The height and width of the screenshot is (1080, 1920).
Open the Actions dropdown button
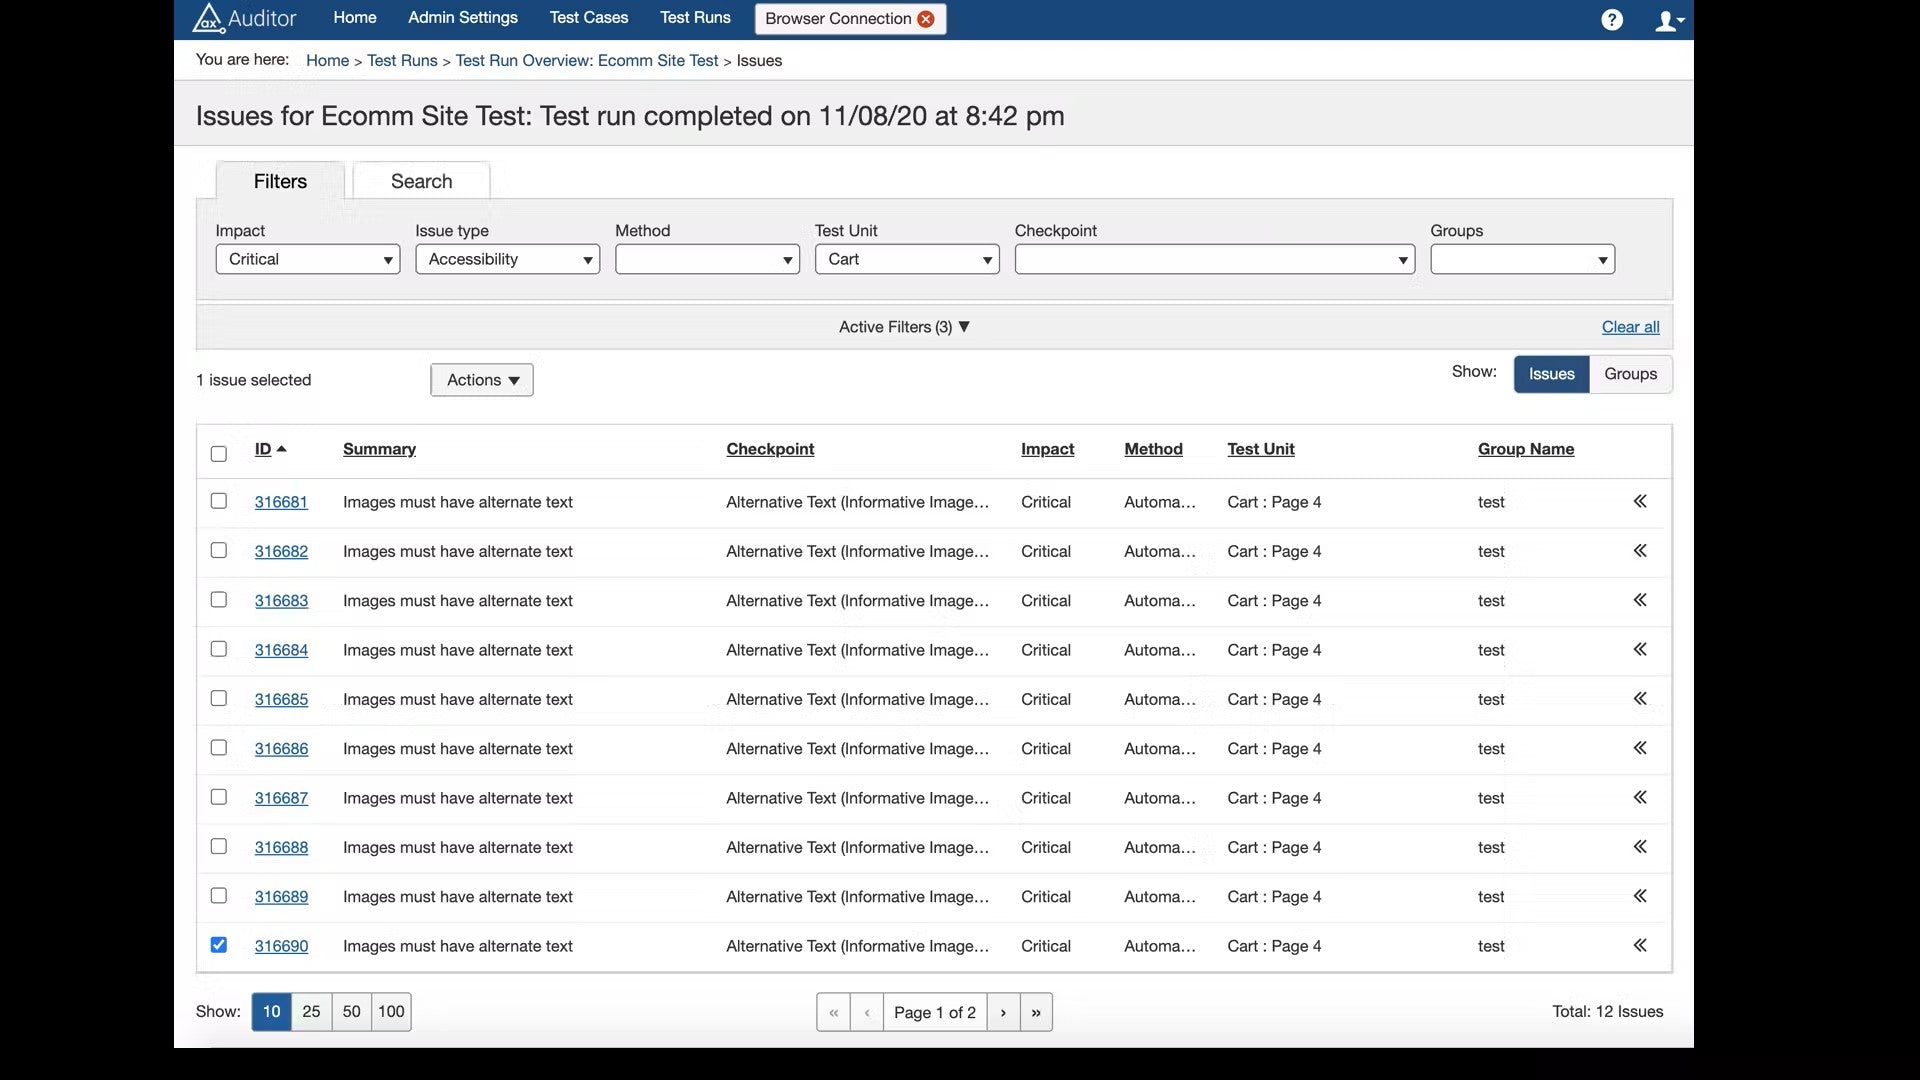482,380
